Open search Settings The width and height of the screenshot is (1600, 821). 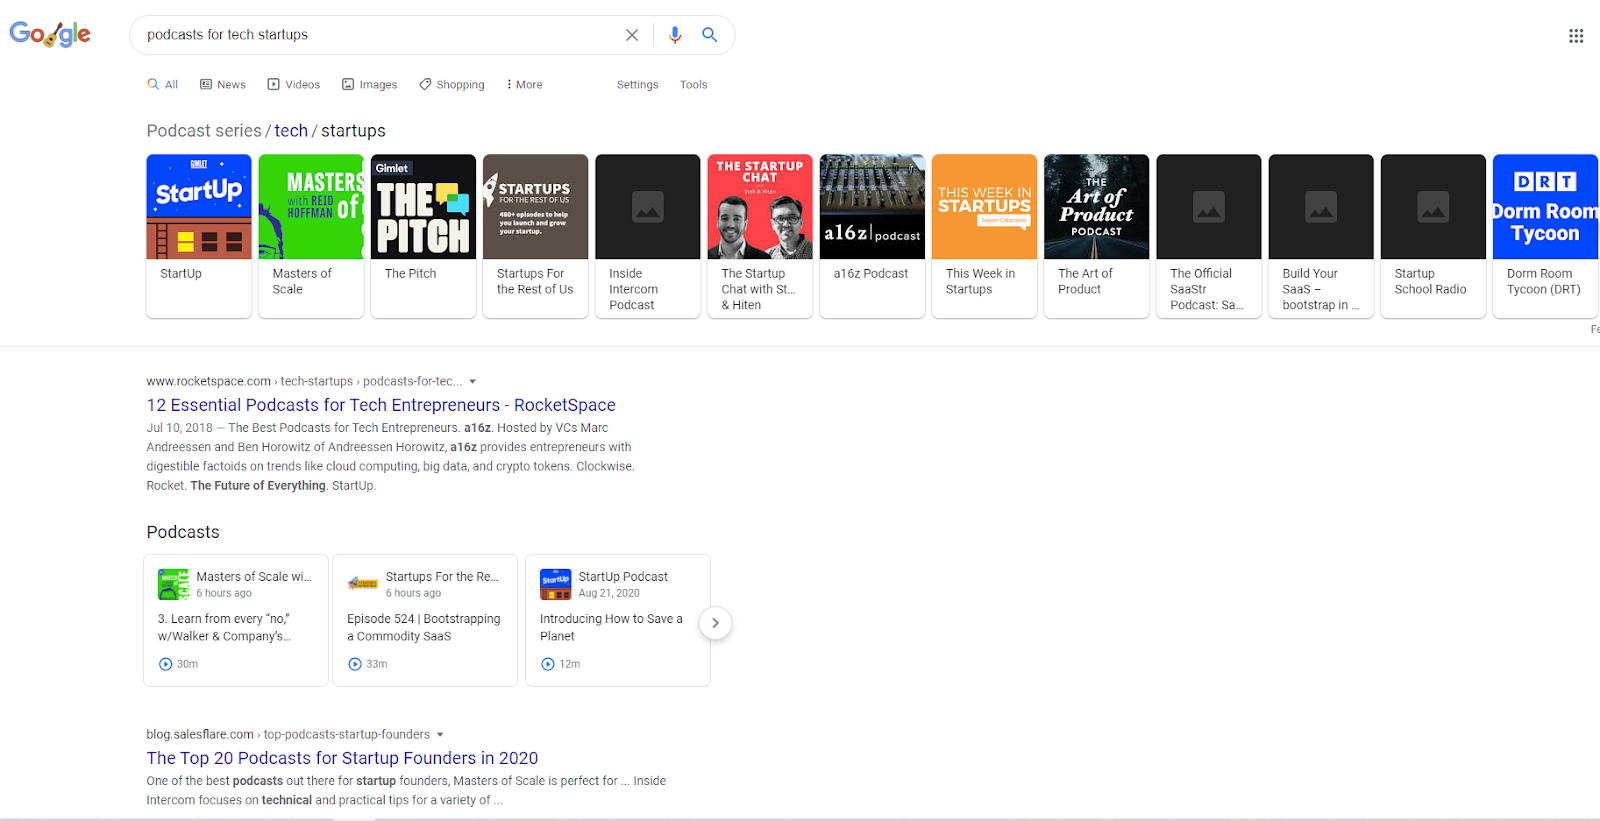coord(638,85)
